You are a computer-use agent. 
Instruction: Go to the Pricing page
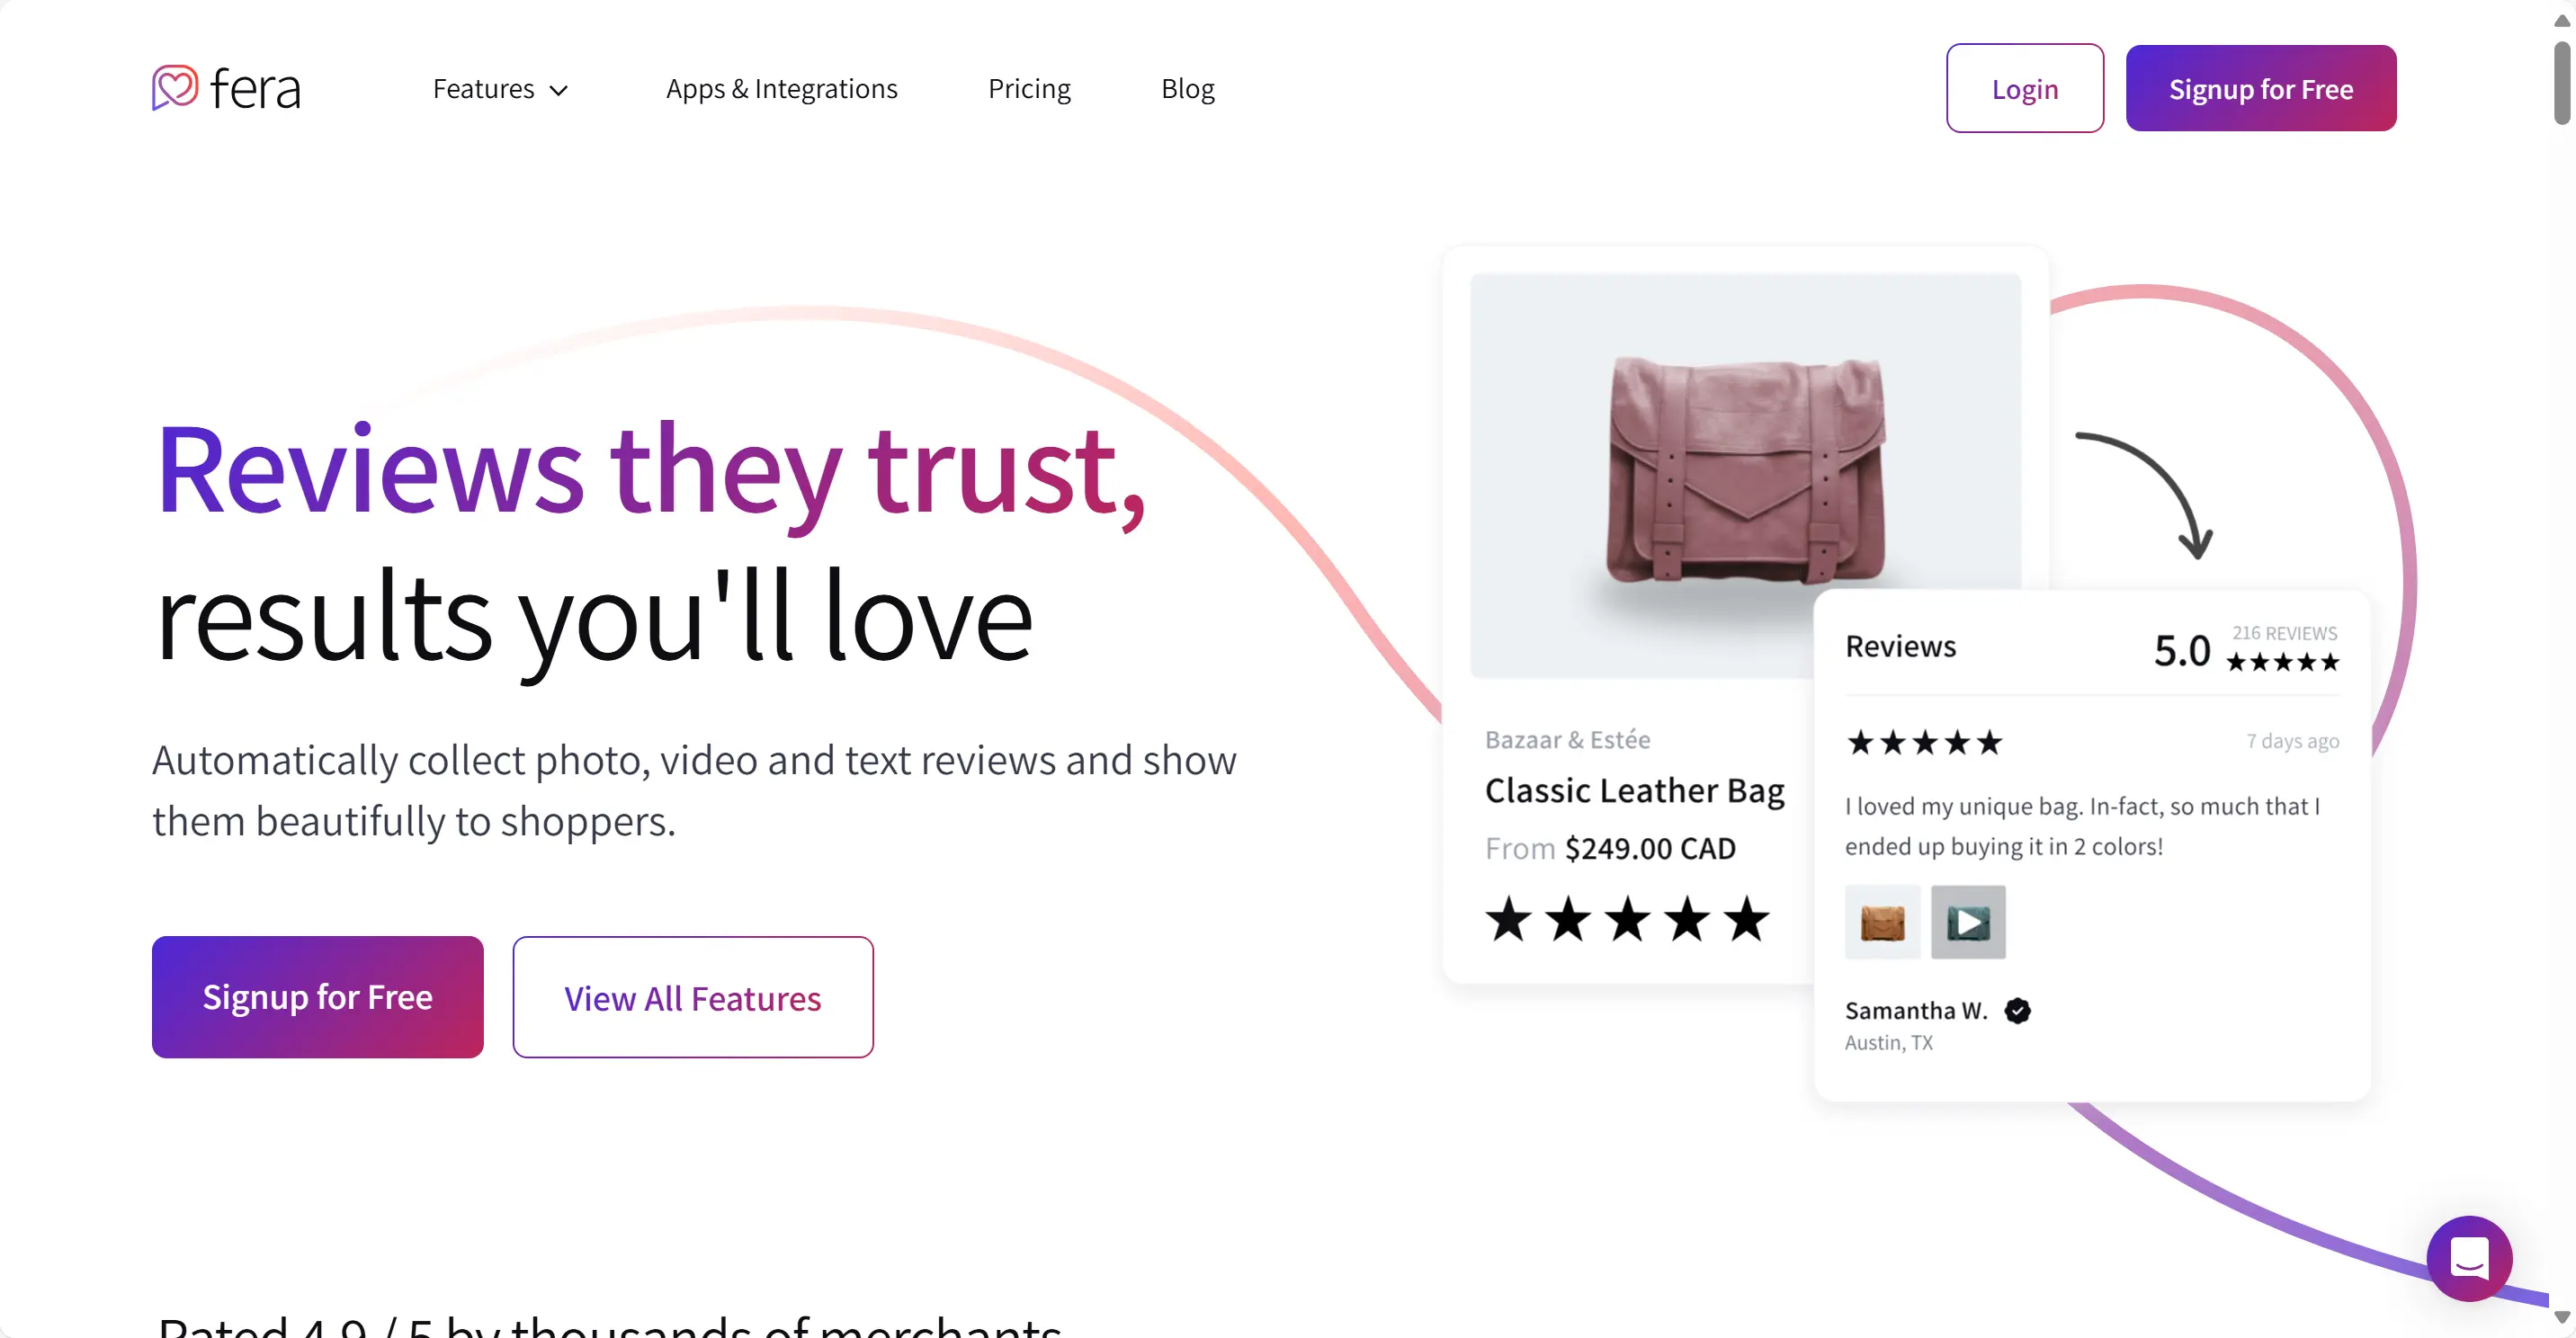pos(1029,89)
